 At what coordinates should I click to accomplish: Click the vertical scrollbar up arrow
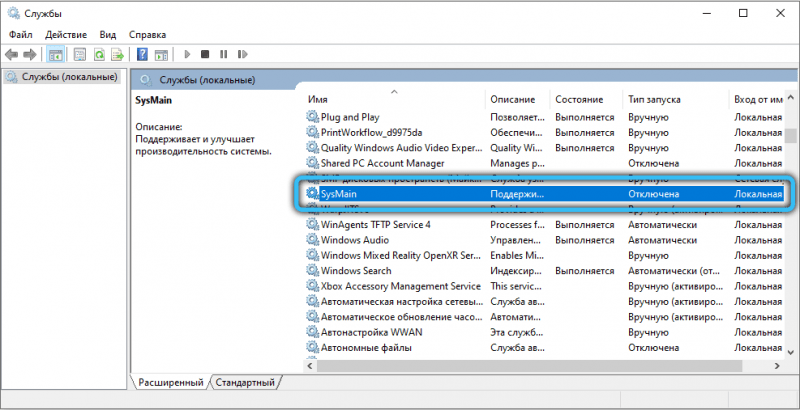point(790,97)
